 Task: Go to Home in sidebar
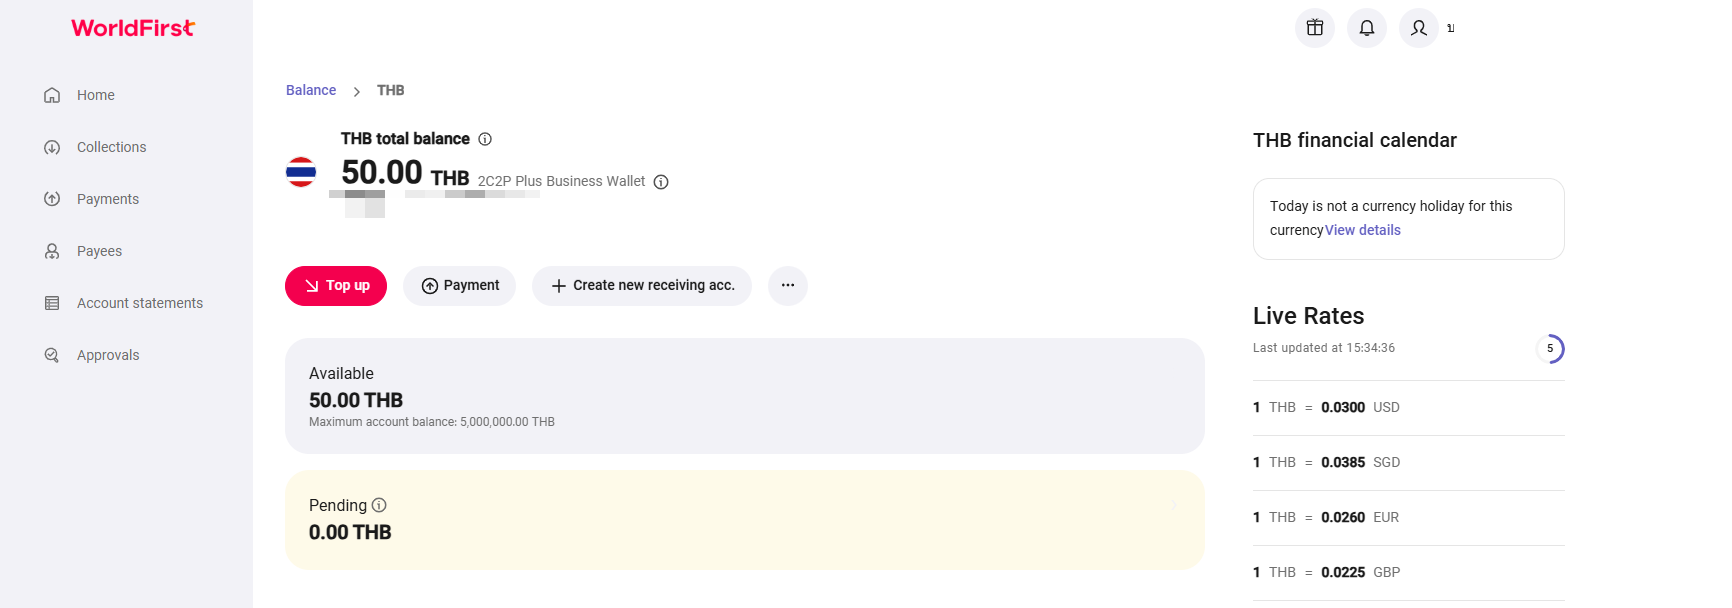pos(95,95)
